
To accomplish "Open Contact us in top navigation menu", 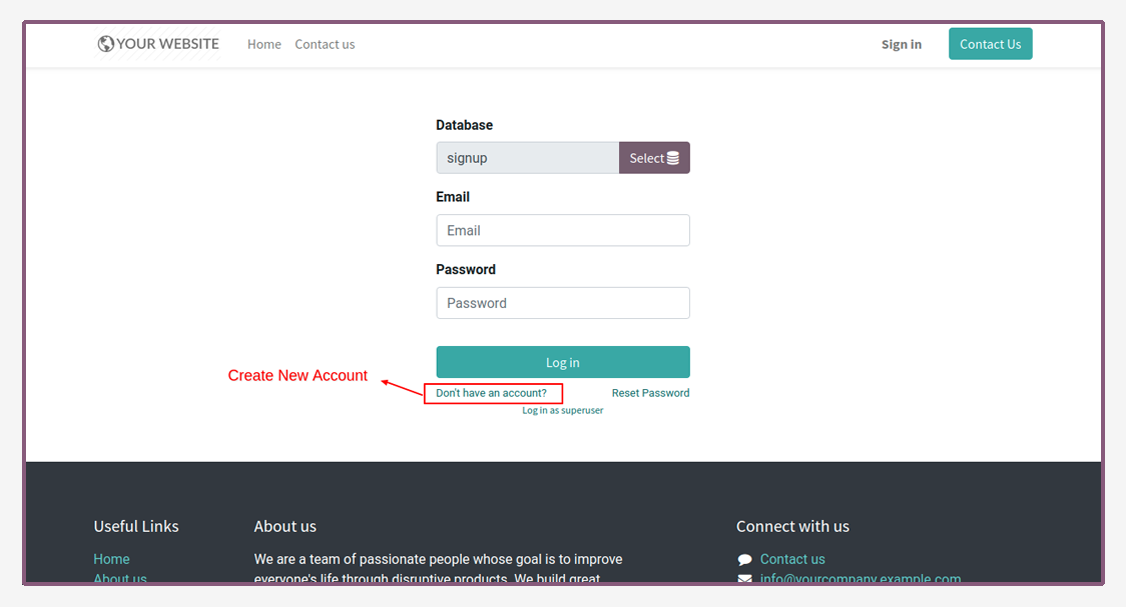I will (325, 45).
